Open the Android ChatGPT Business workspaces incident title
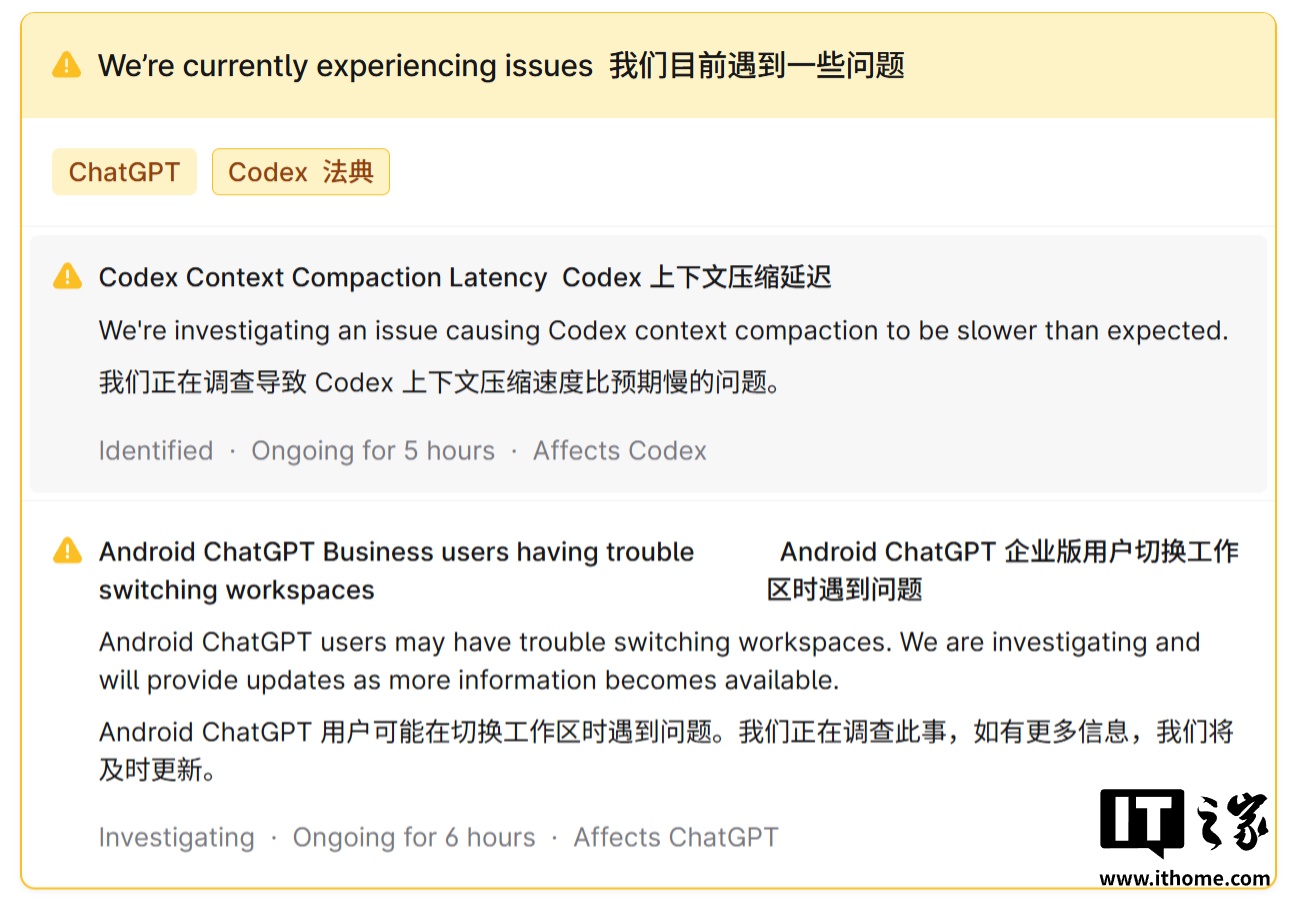The height and width of the screenshot is (903, 1291). pos(396,571)
